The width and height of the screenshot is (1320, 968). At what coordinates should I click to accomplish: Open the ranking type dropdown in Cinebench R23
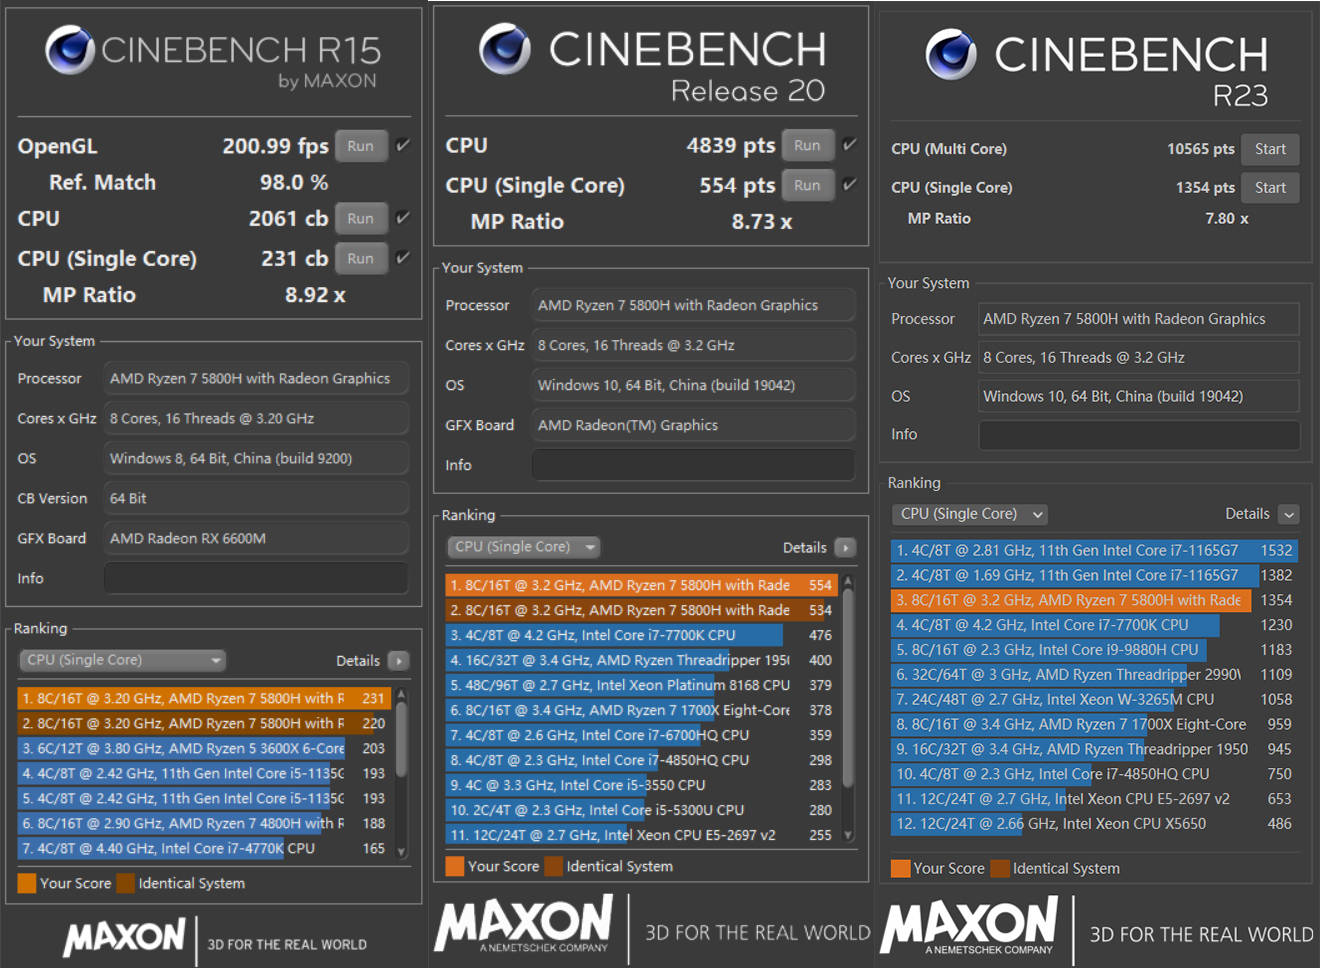point(970,514)
